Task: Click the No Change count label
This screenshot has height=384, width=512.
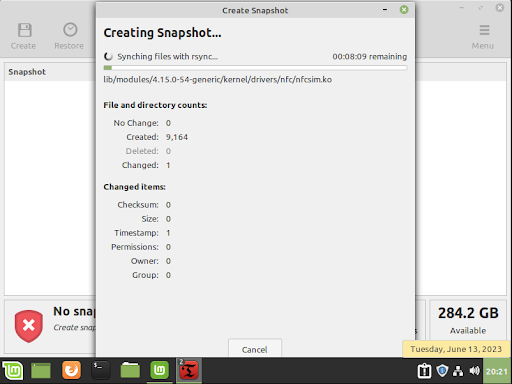Action: tap(136, 123)
